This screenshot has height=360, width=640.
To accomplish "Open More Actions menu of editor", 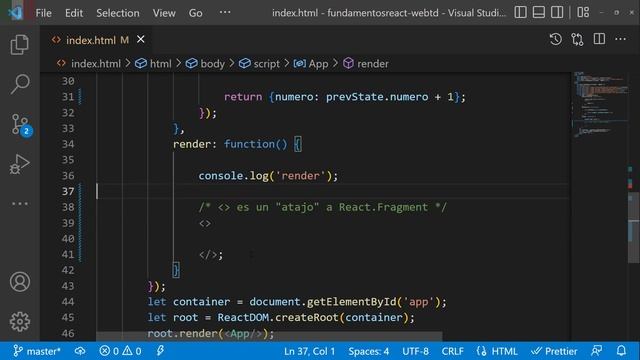I will click(620, 39).
